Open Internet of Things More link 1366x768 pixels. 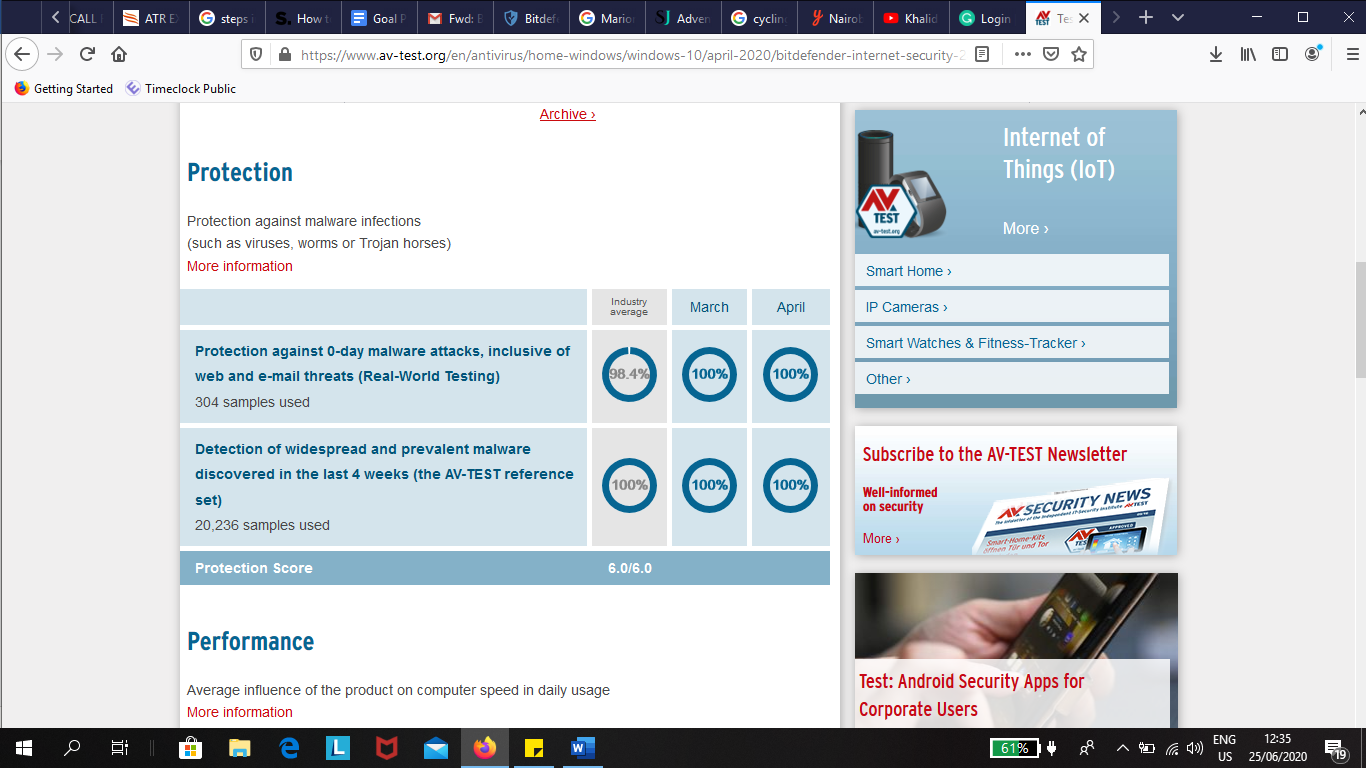click(1025, 228)
